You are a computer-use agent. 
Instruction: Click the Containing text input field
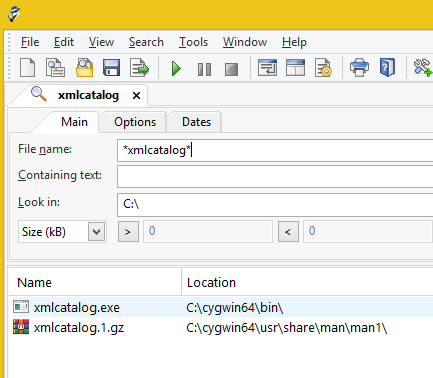tap(275, 177)
